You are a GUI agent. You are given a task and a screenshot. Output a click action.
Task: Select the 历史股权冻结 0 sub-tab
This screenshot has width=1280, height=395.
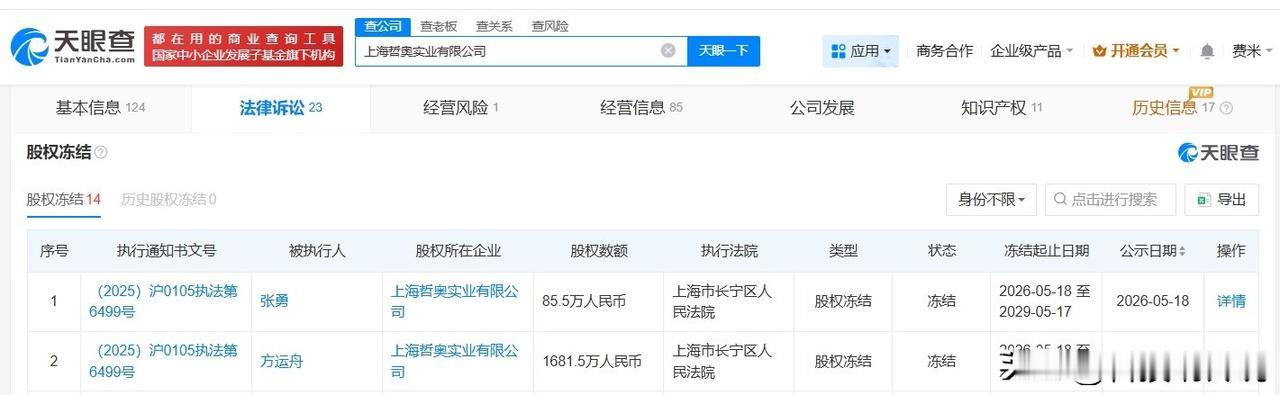pos(168,199)
